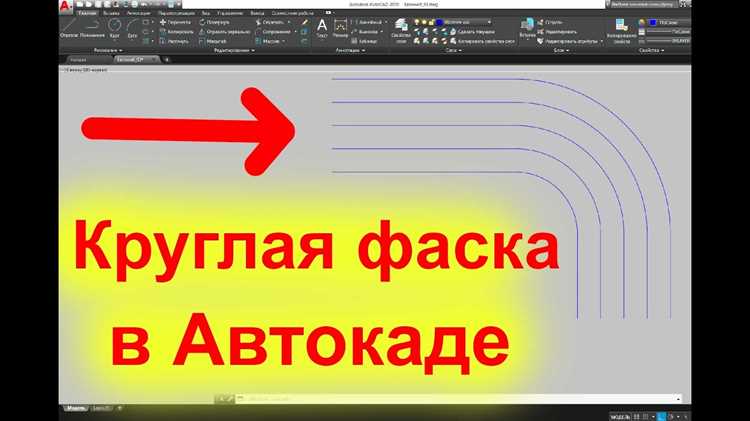Click the Повернуть (Rotate) tool

tap(214, 22)
